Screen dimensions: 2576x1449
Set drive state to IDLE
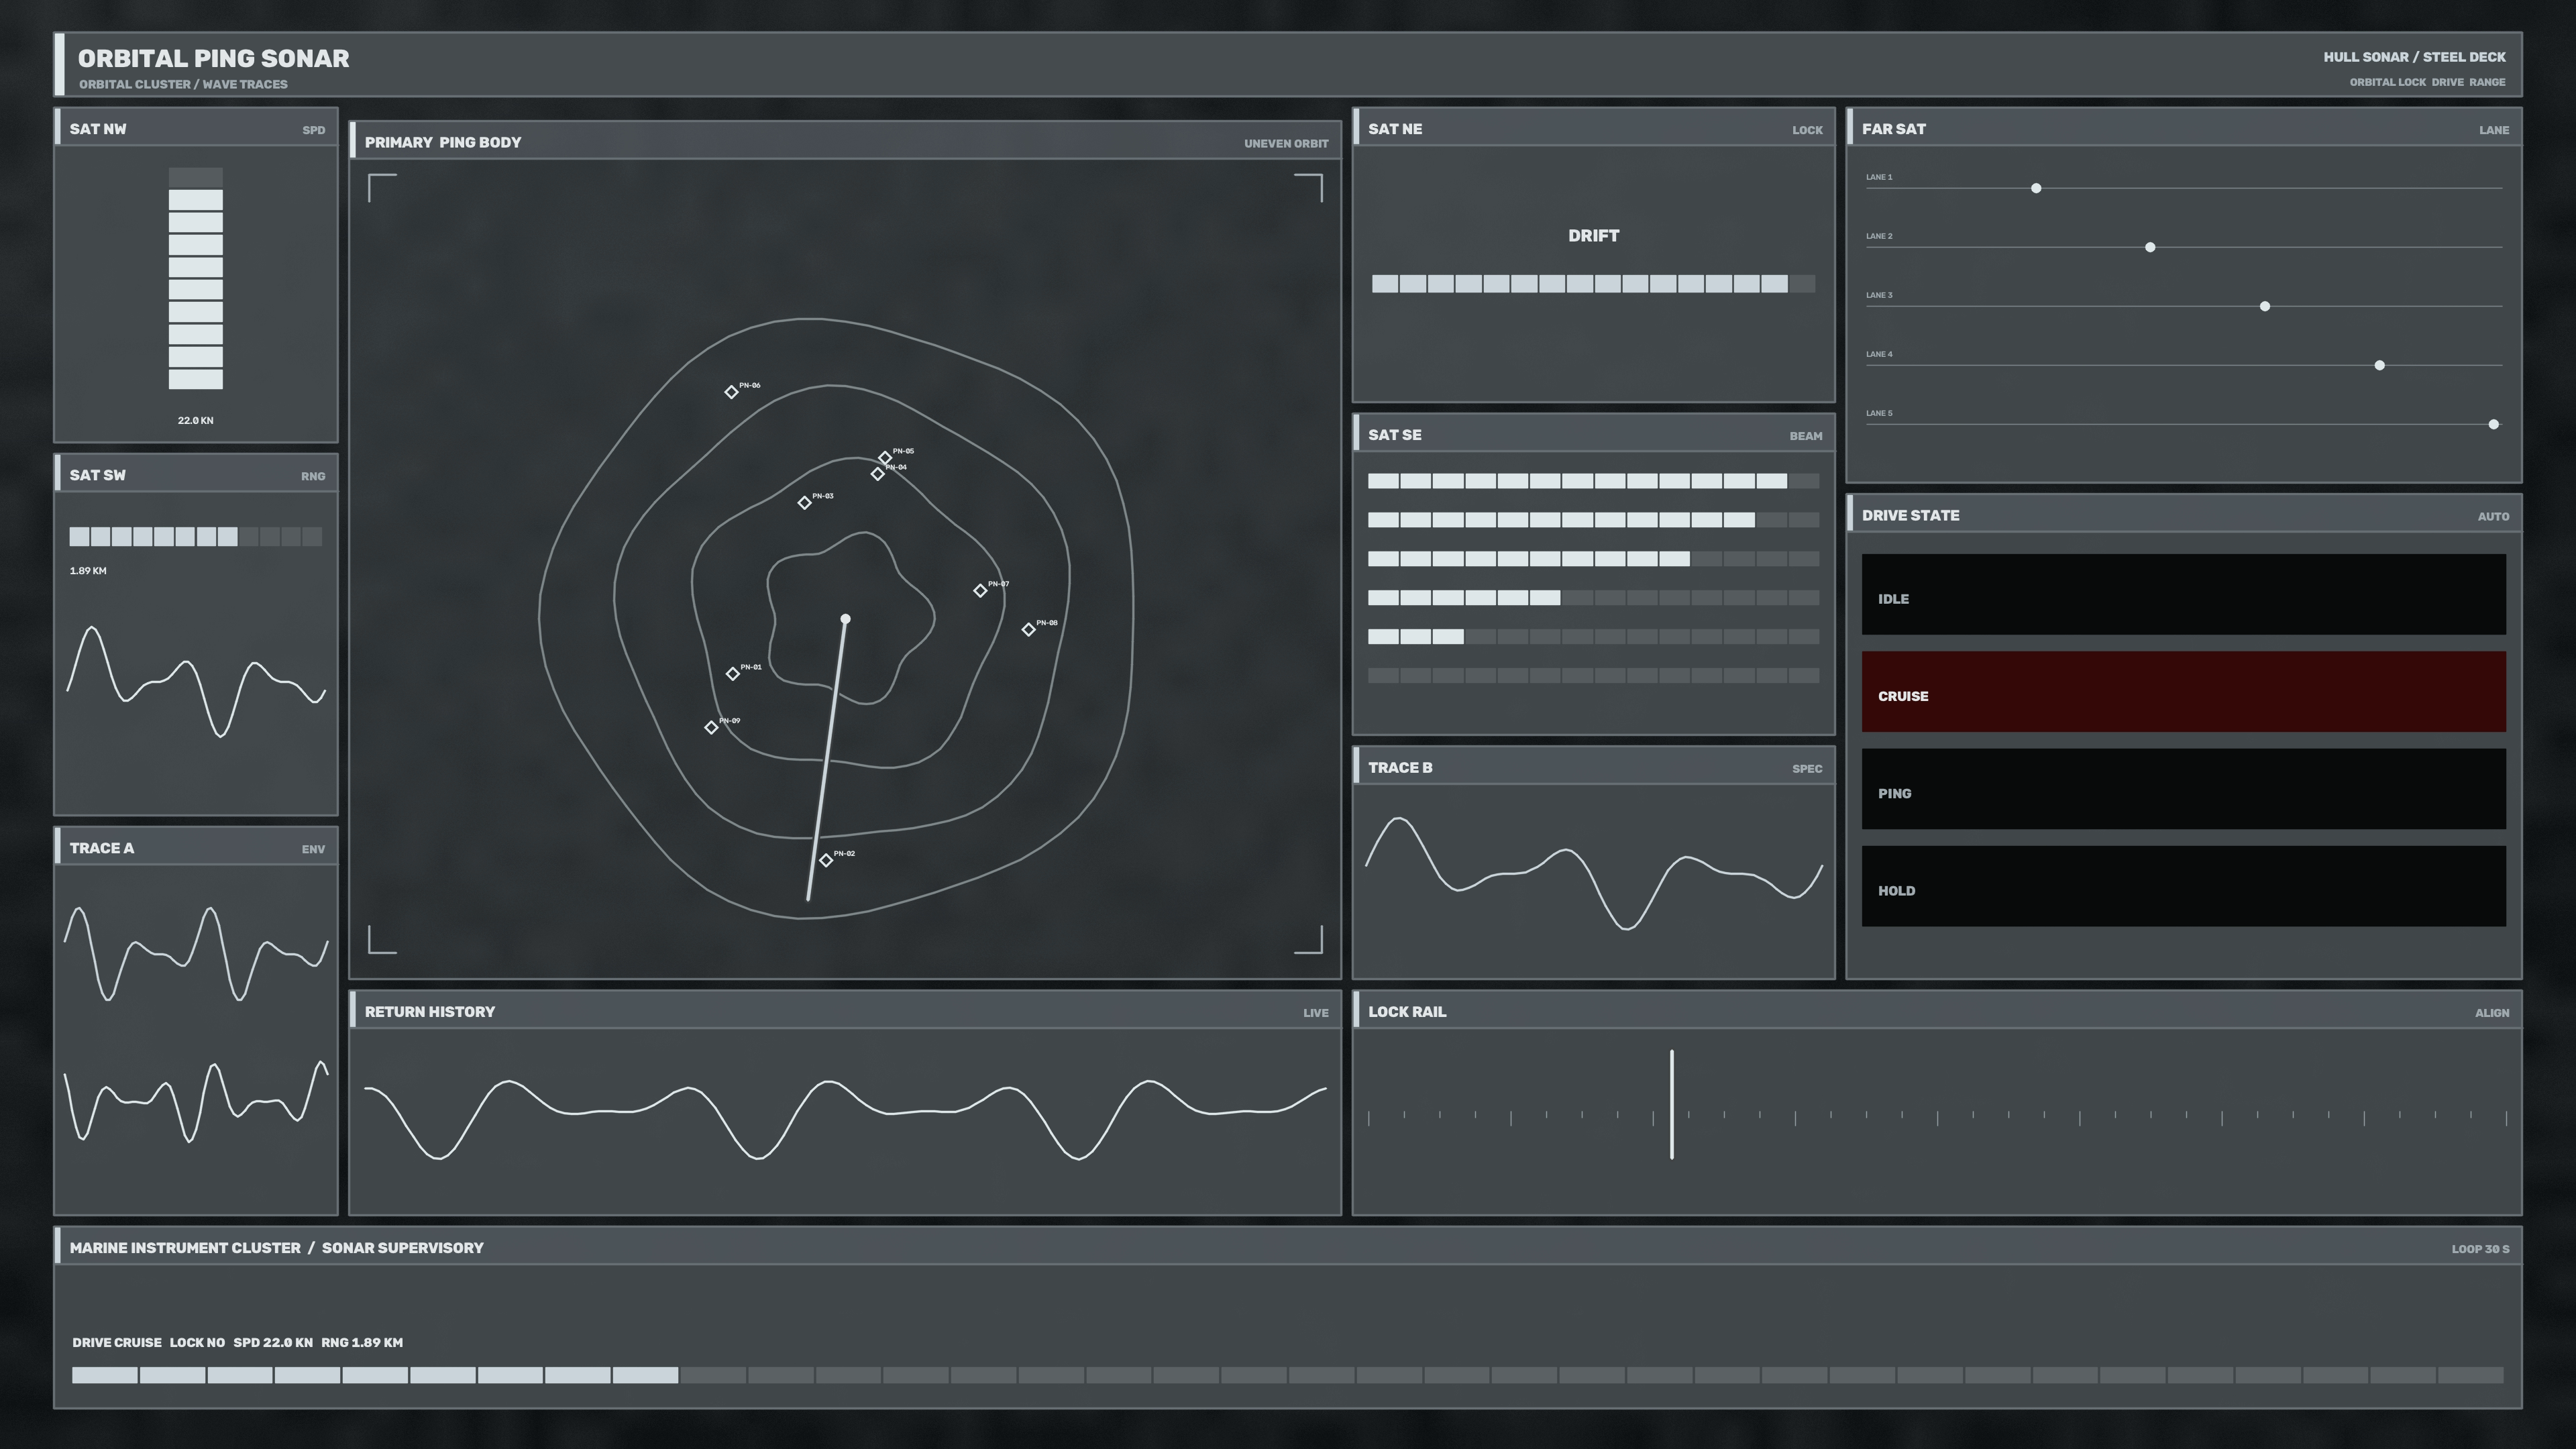(2183, 595)
